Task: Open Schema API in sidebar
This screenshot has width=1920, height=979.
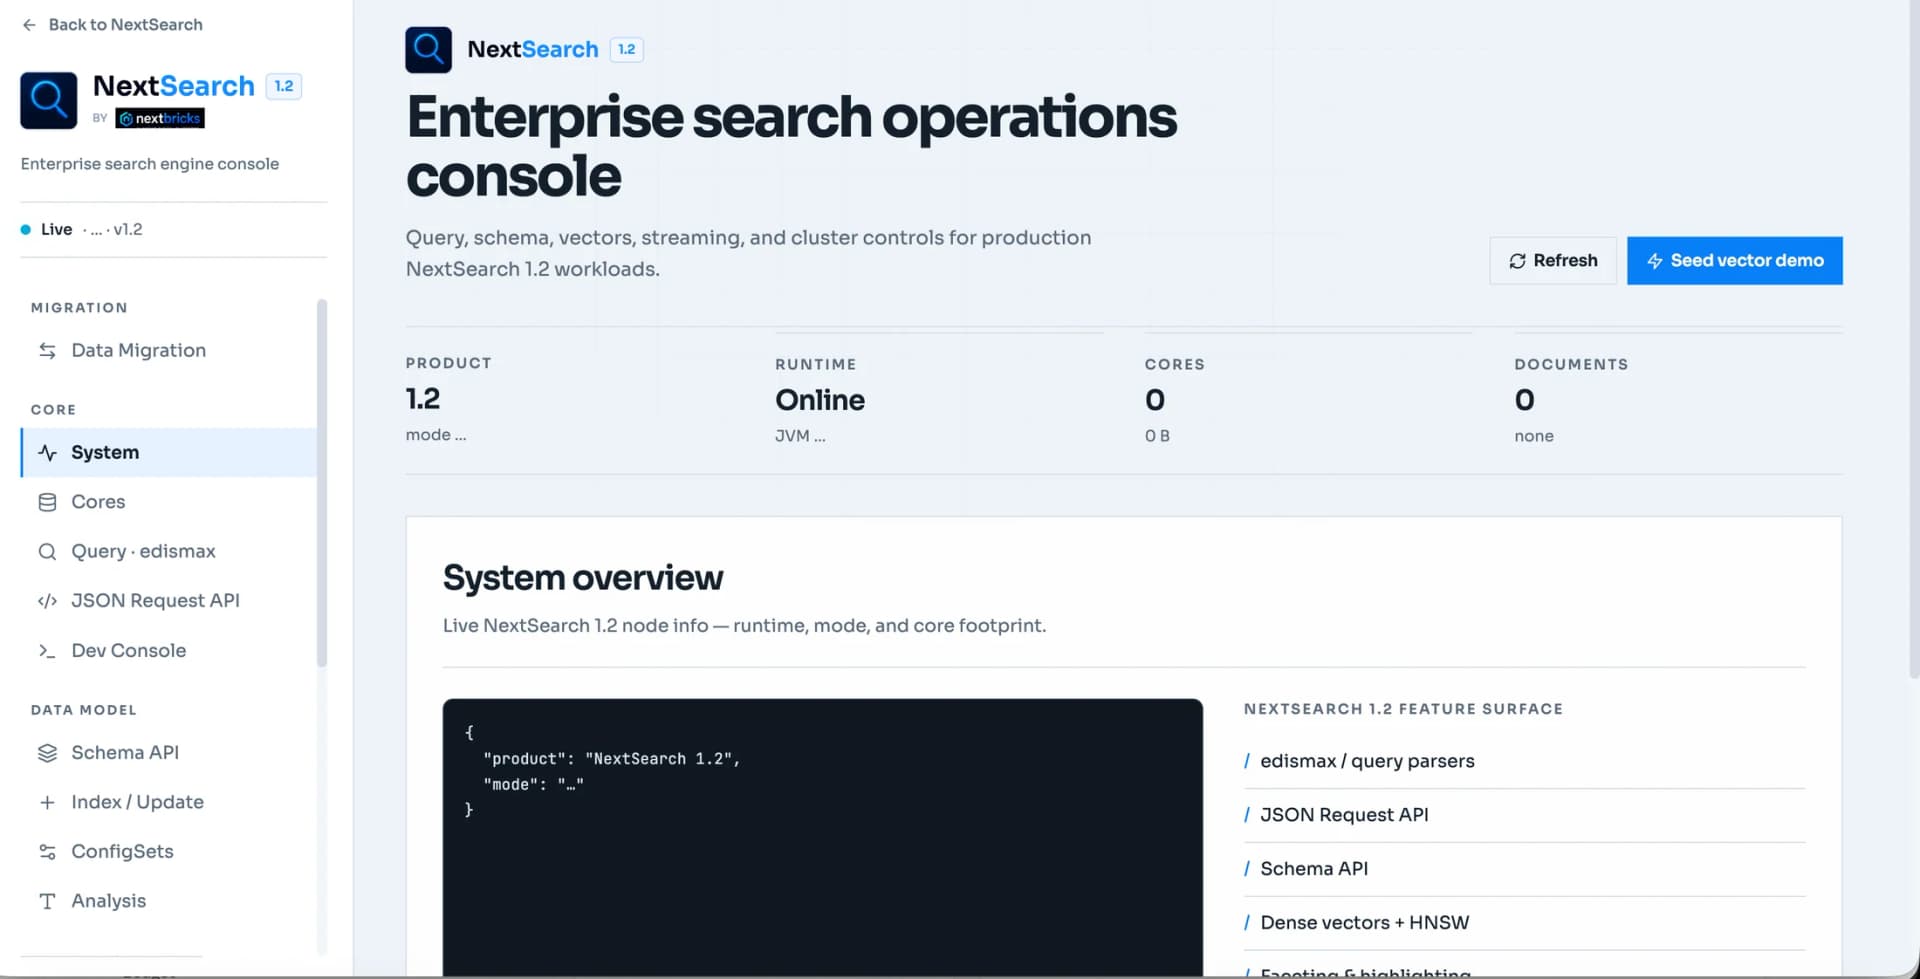Action: 168,753
